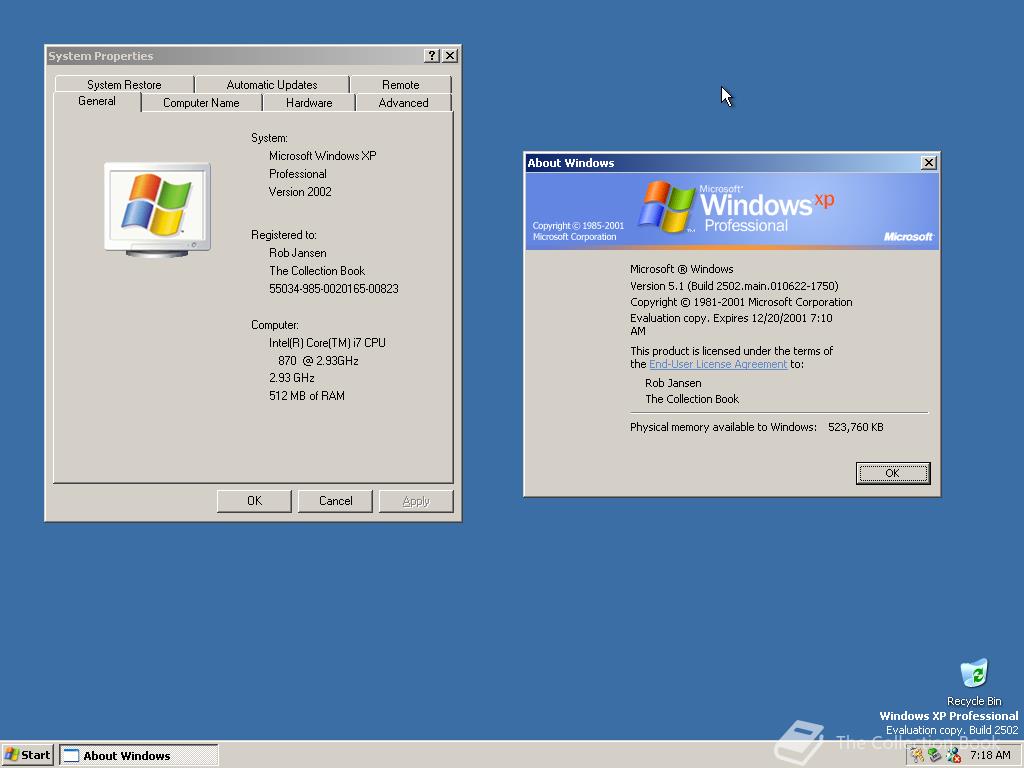Close the System Properties window
1024x768 pixels.
pos(450,56)
